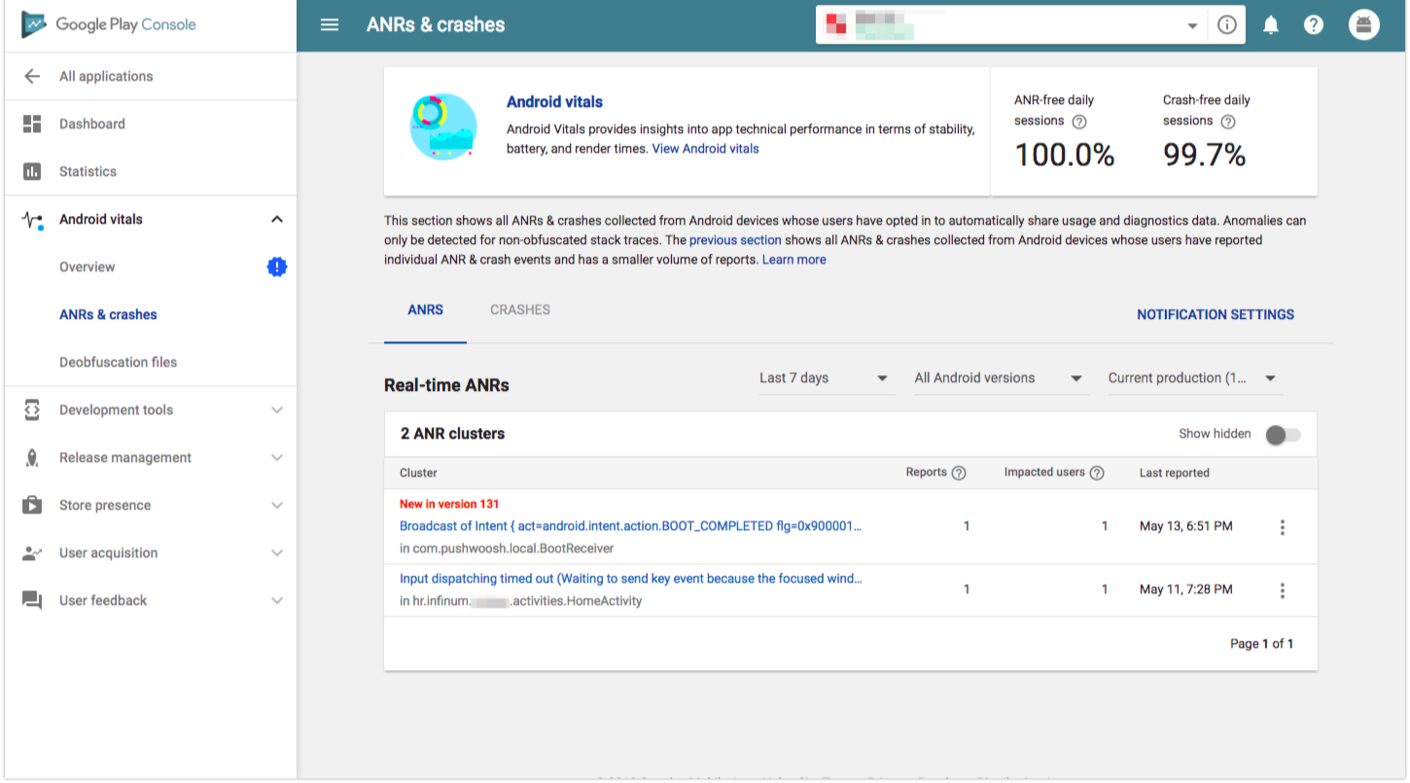
Task: Click the NOTIFICATION SETTINGS button
Action: pos(1215,314)
